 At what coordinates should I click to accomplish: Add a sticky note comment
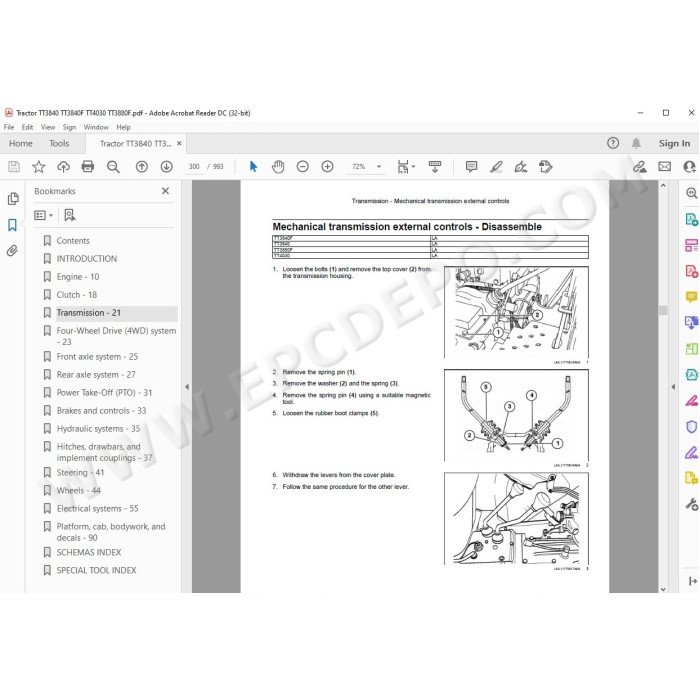(471, 167)
